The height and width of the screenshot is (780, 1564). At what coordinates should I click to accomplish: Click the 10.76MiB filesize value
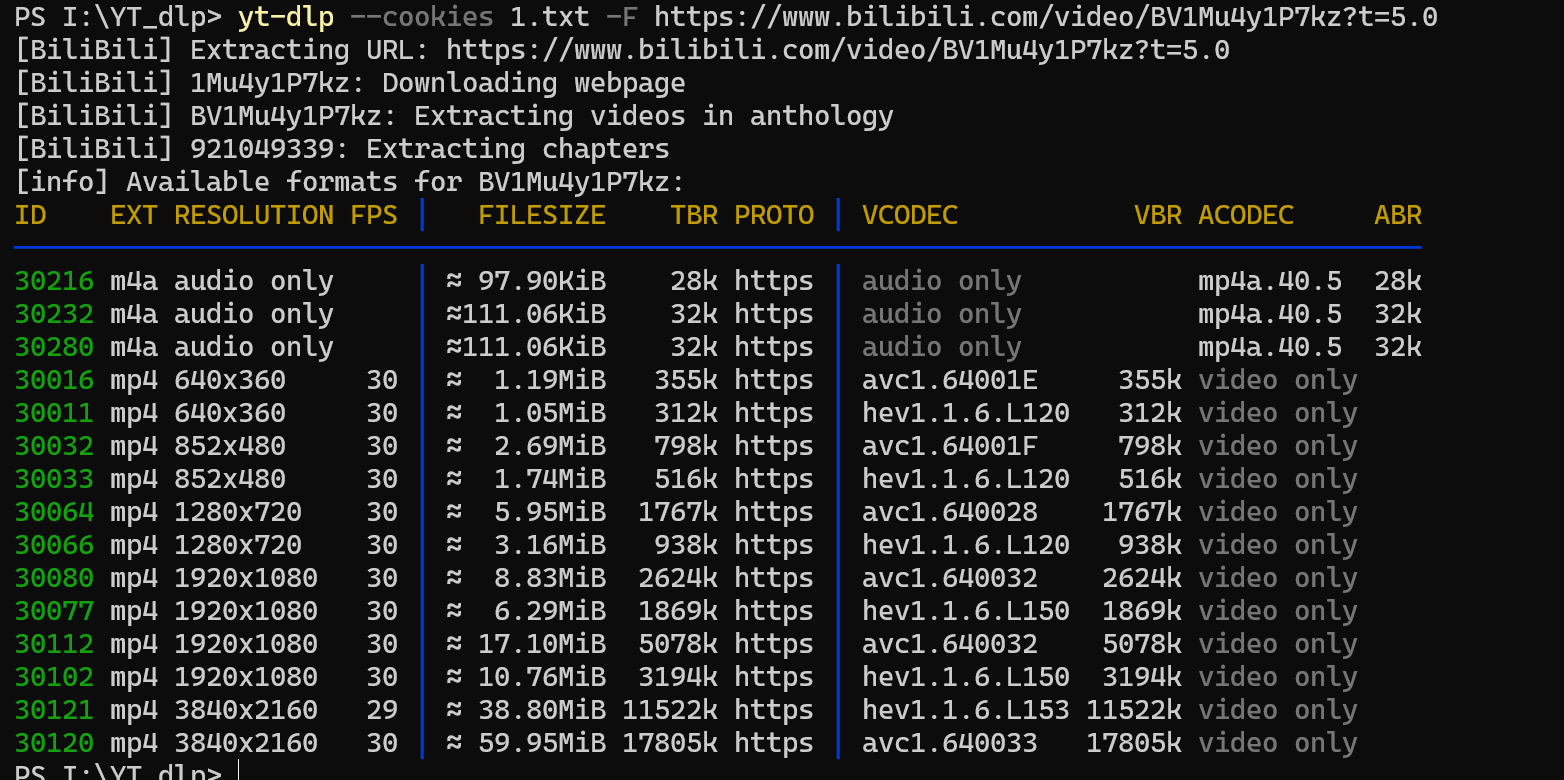click(542, 677)
